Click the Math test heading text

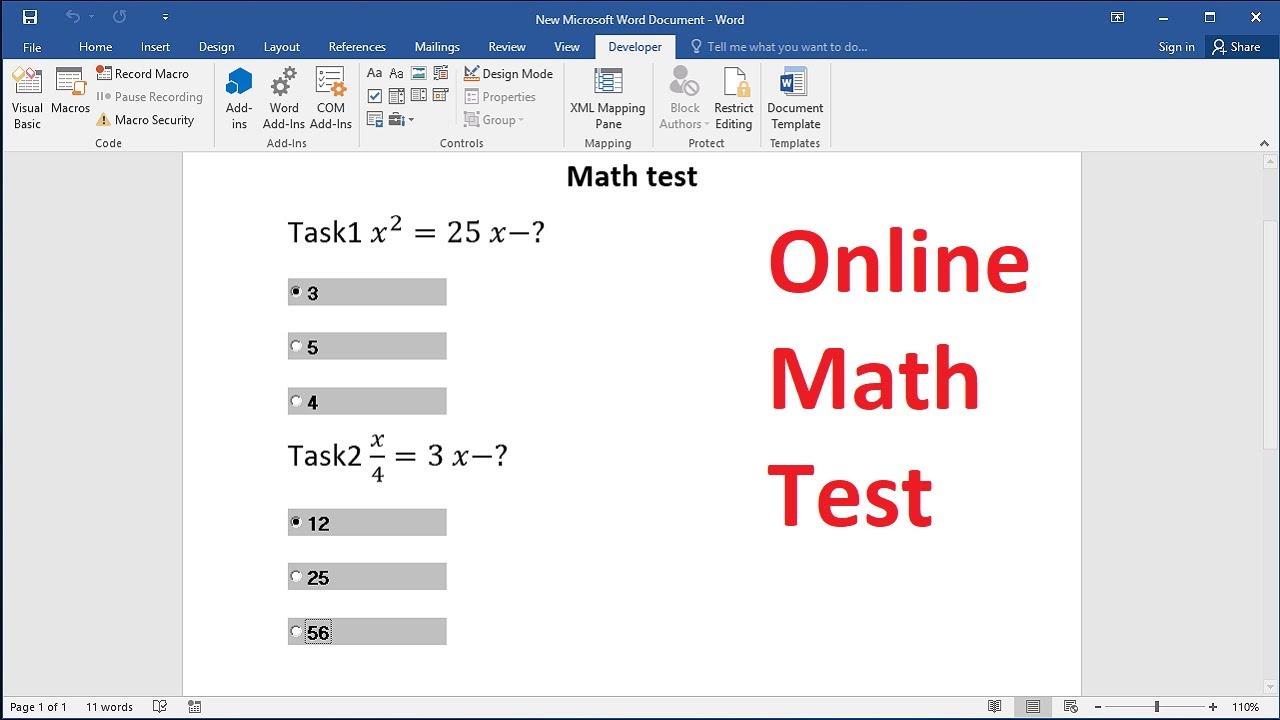(x=632, y=176)
